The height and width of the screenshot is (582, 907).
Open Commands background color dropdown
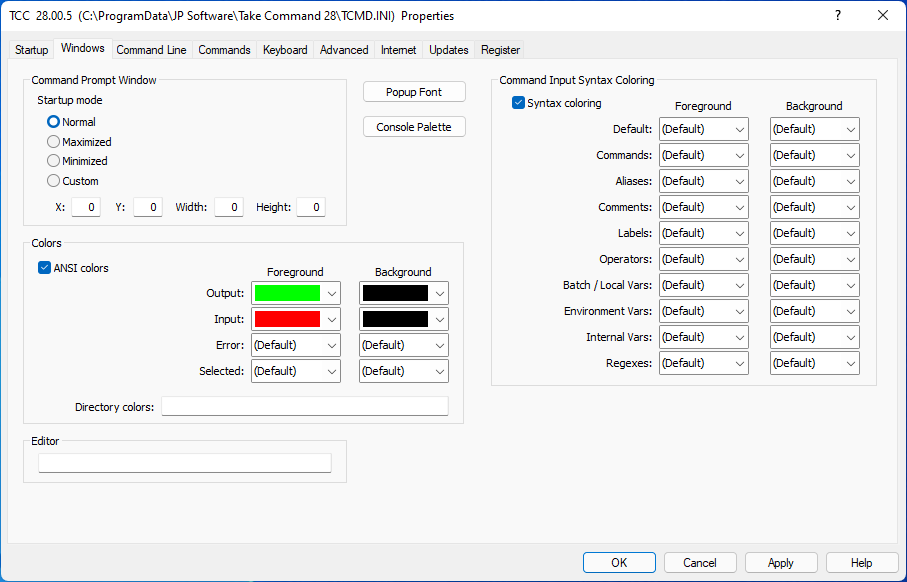click(x=814, y=155)
